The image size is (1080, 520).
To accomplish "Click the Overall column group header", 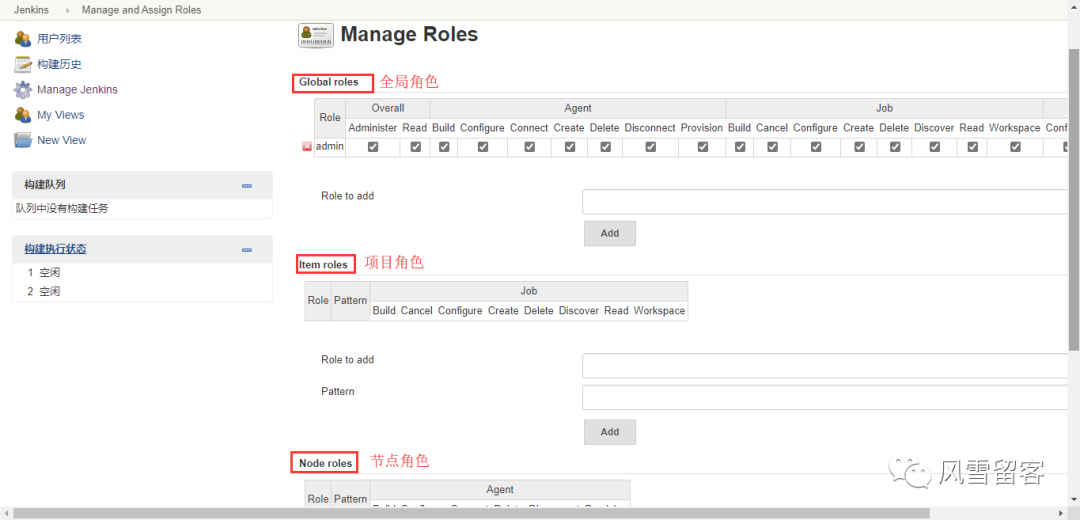I will [388, 108].
